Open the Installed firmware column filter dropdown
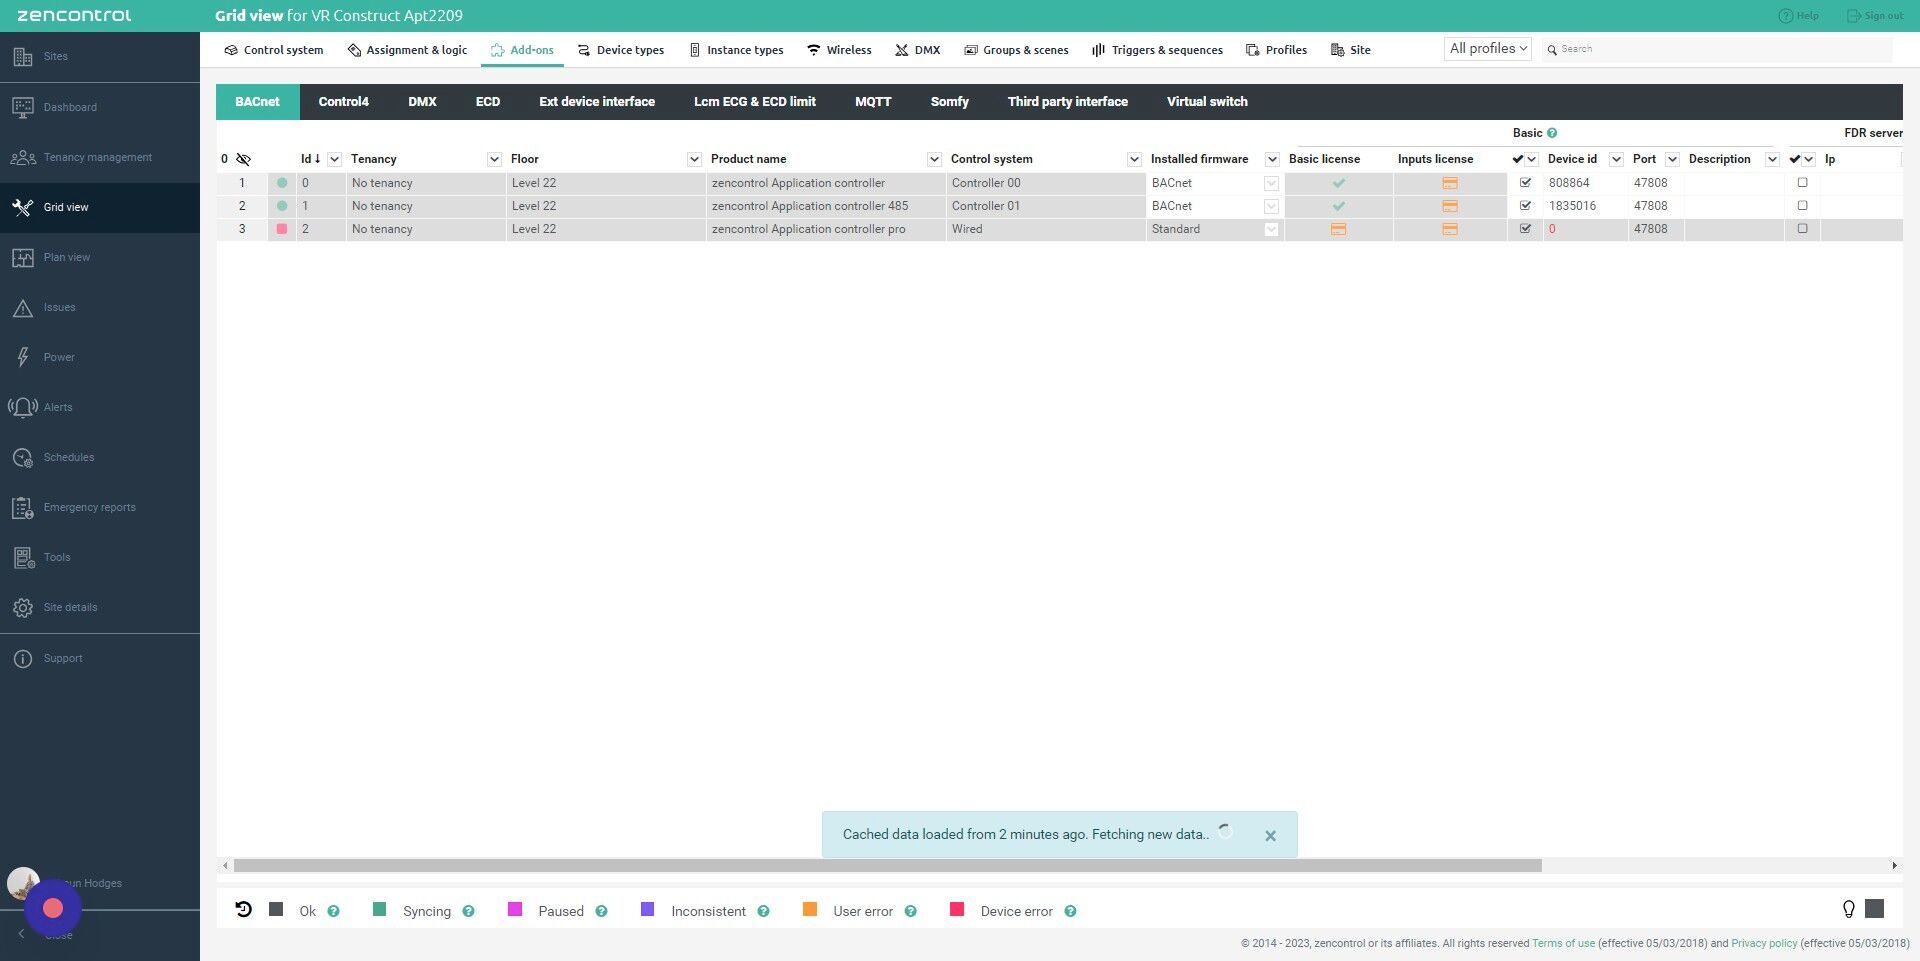This screenshot has width=1920, height=961. tap(1272, 159)
